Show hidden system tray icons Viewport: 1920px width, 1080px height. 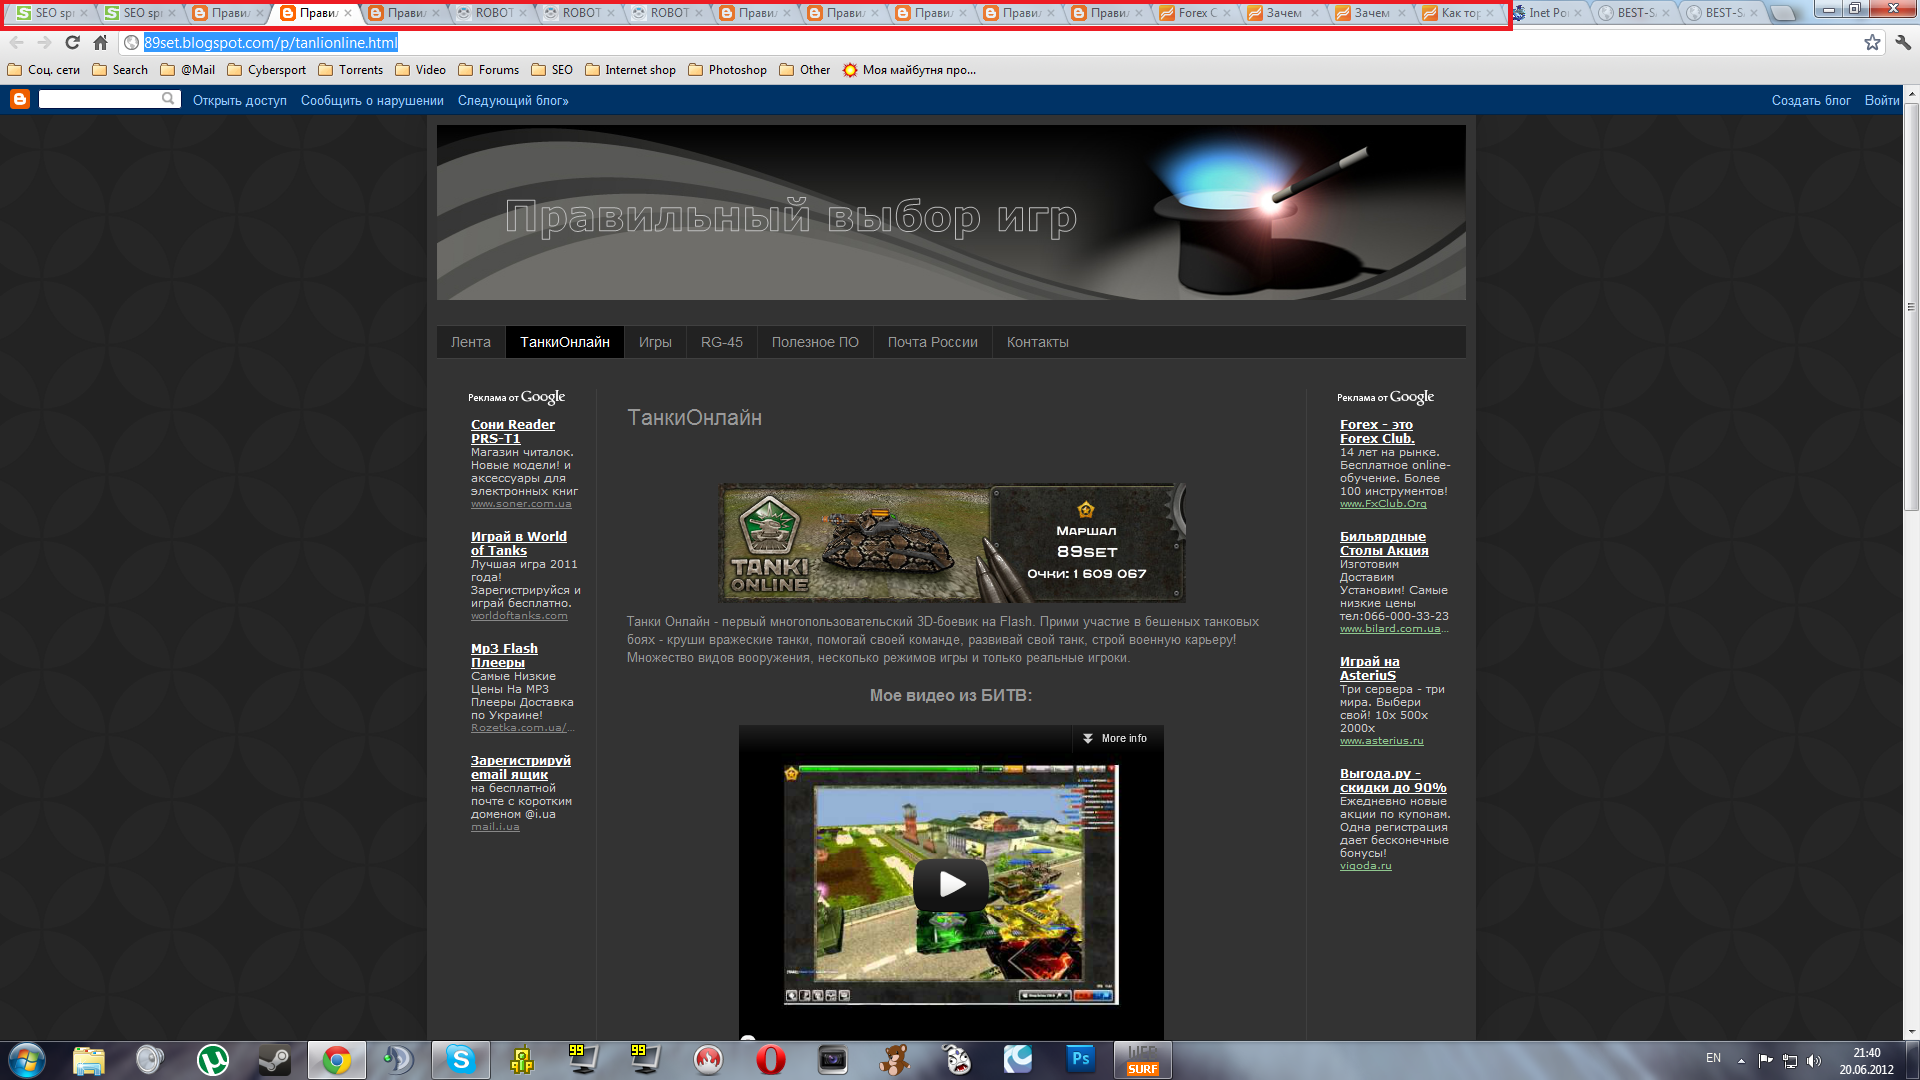(x=1741, y=1060)
